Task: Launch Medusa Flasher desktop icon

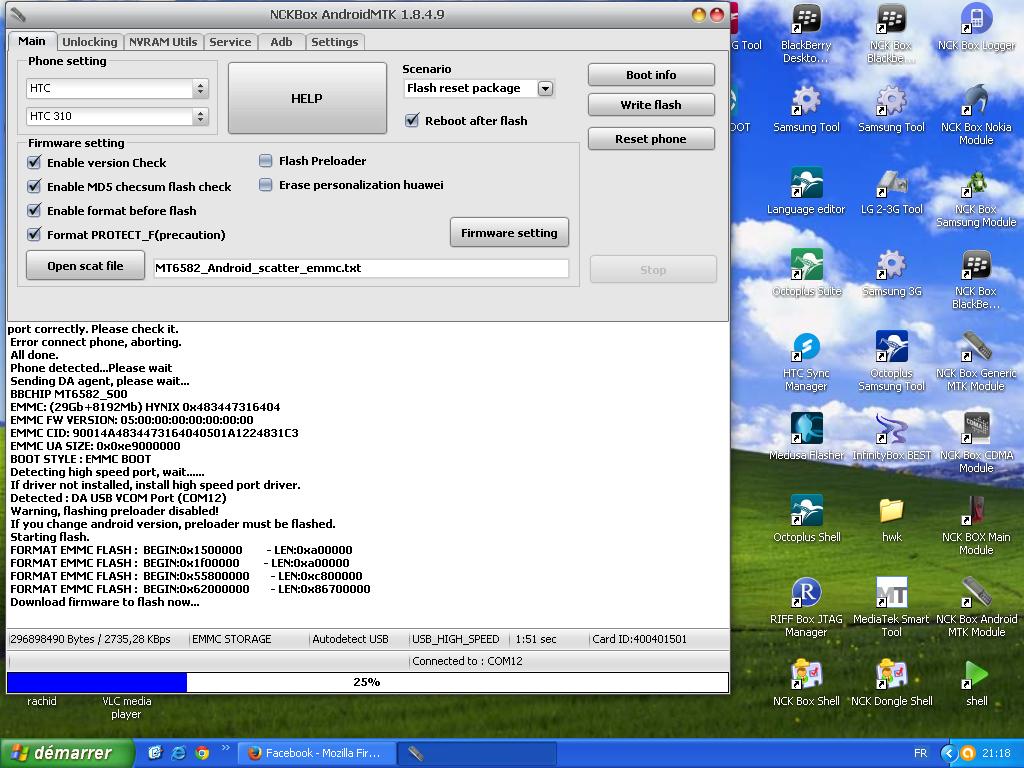Action: 806,436
